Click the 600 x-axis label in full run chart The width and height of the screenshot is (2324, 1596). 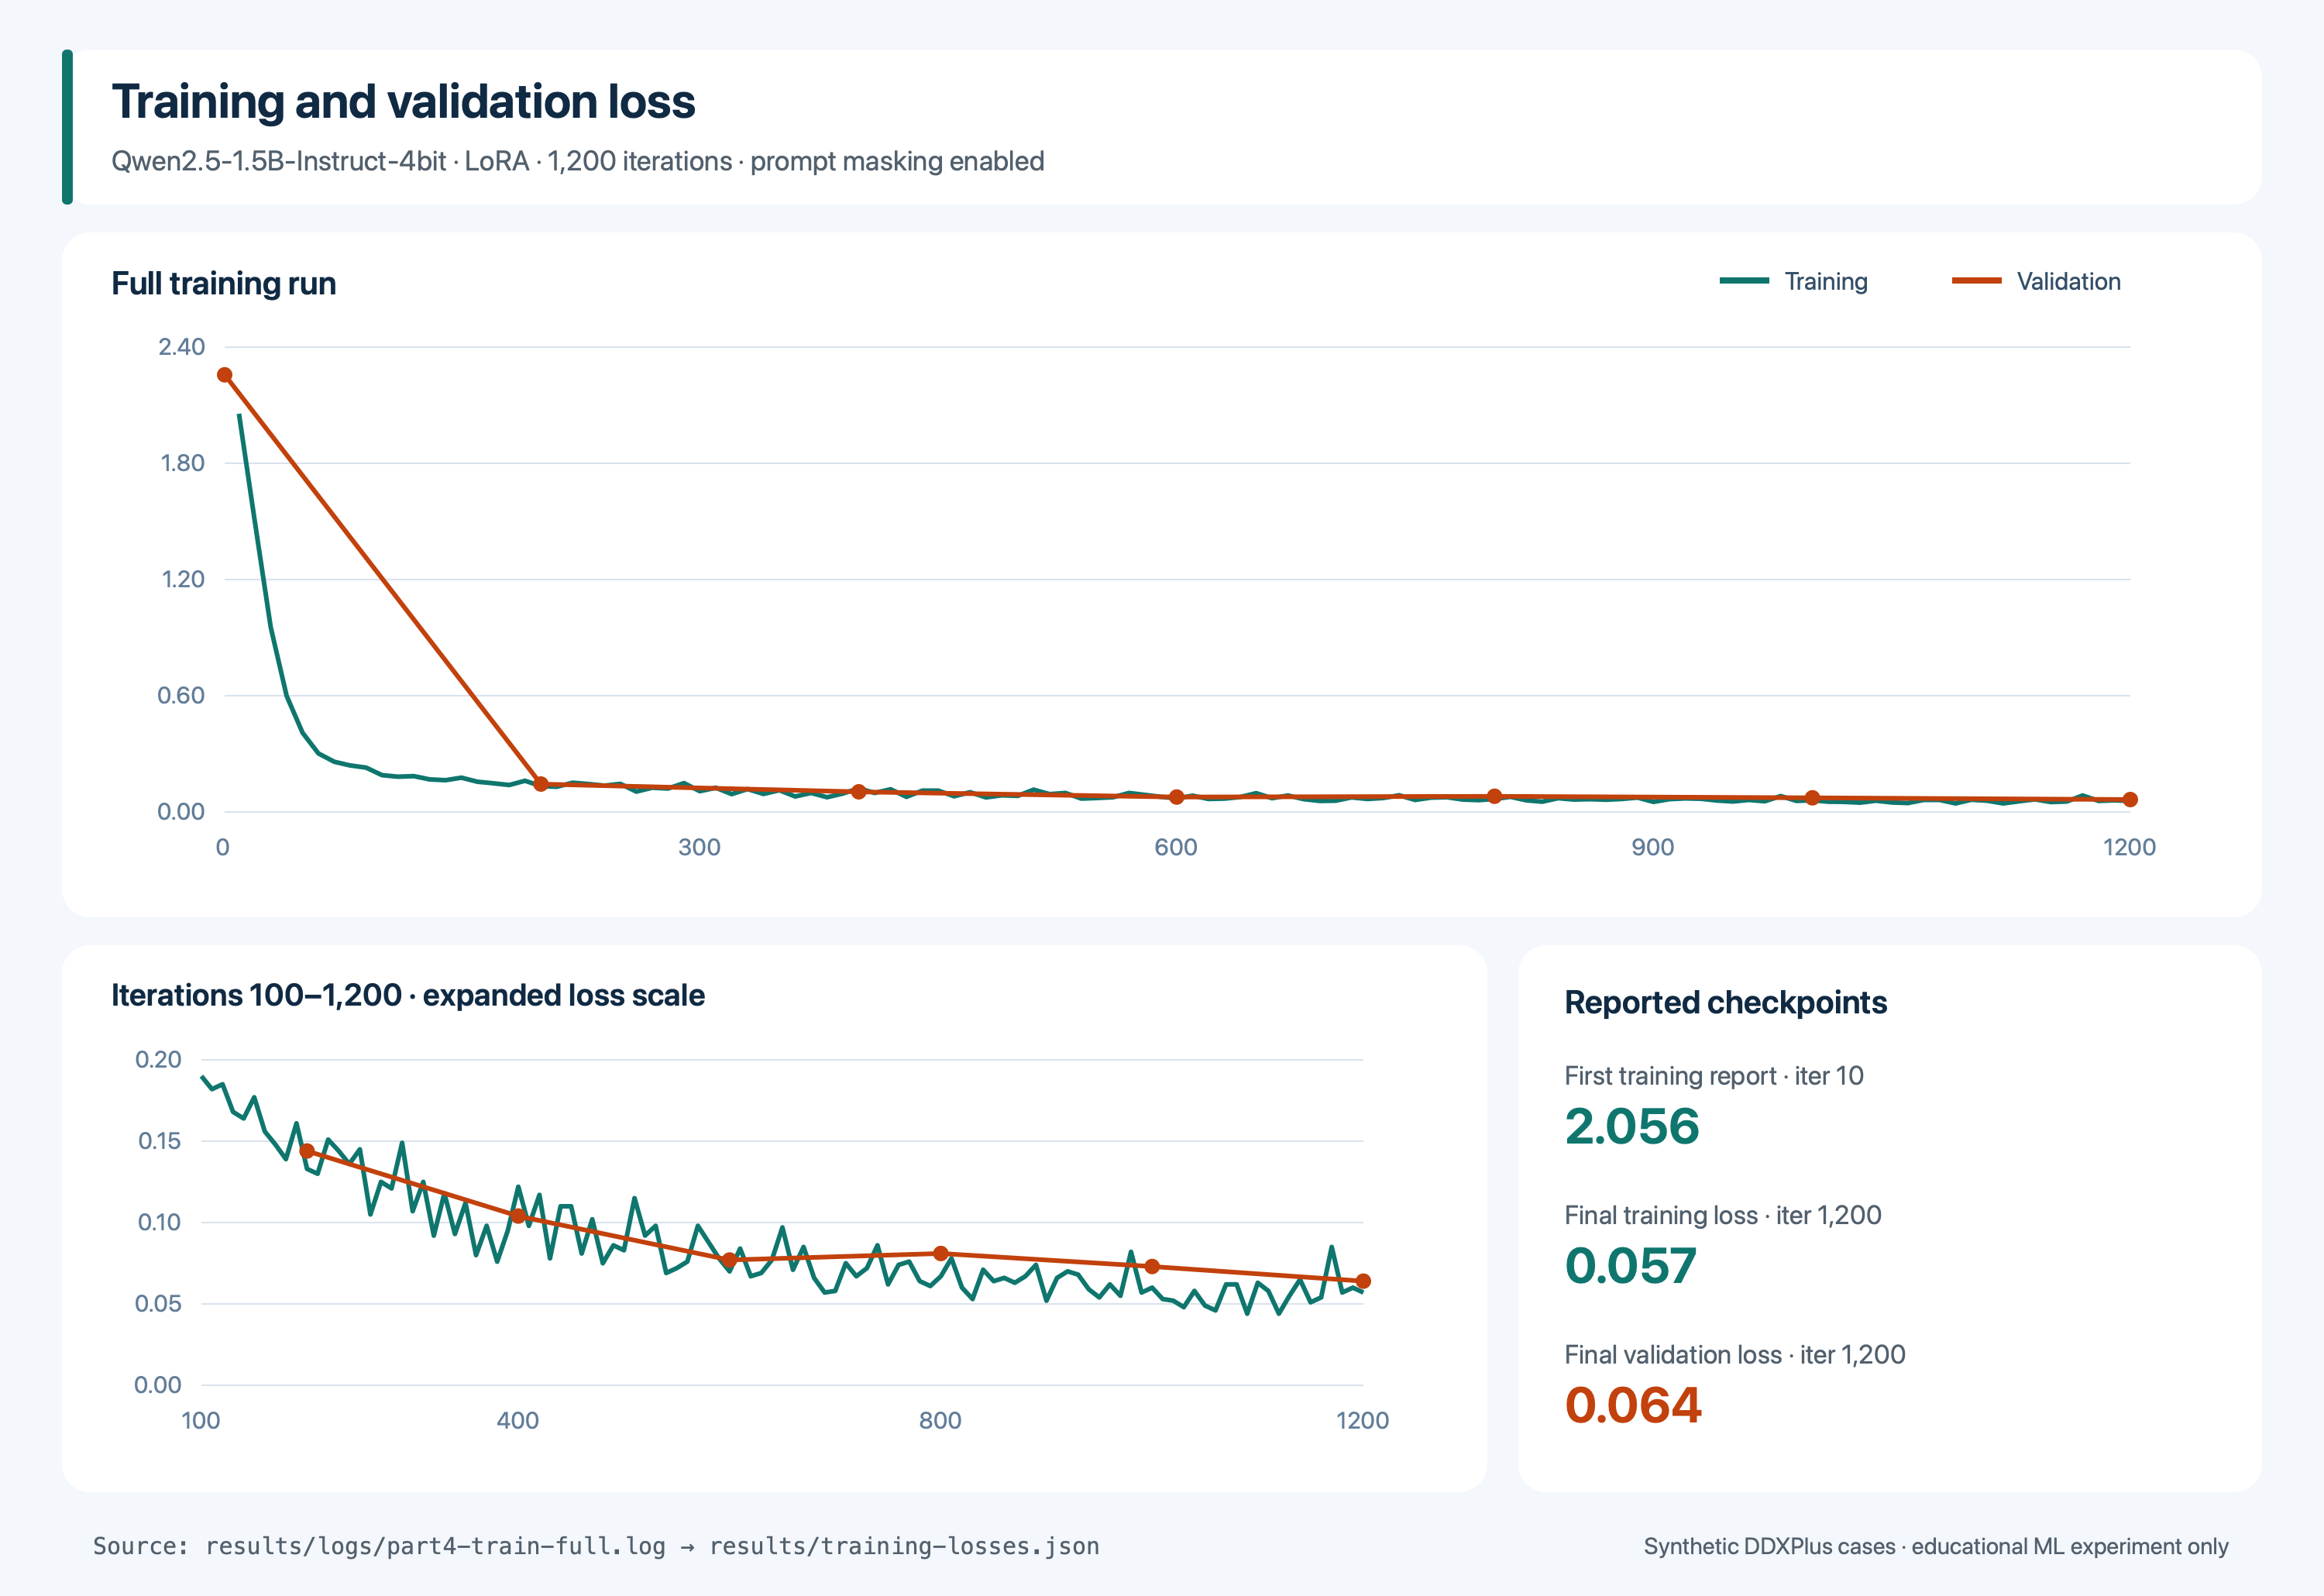pyautogui.click(x=1176, y=847)
